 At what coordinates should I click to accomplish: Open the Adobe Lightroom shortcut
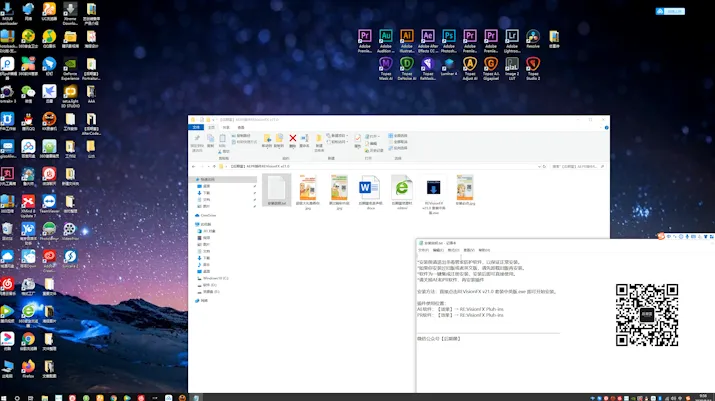point(512,37)
